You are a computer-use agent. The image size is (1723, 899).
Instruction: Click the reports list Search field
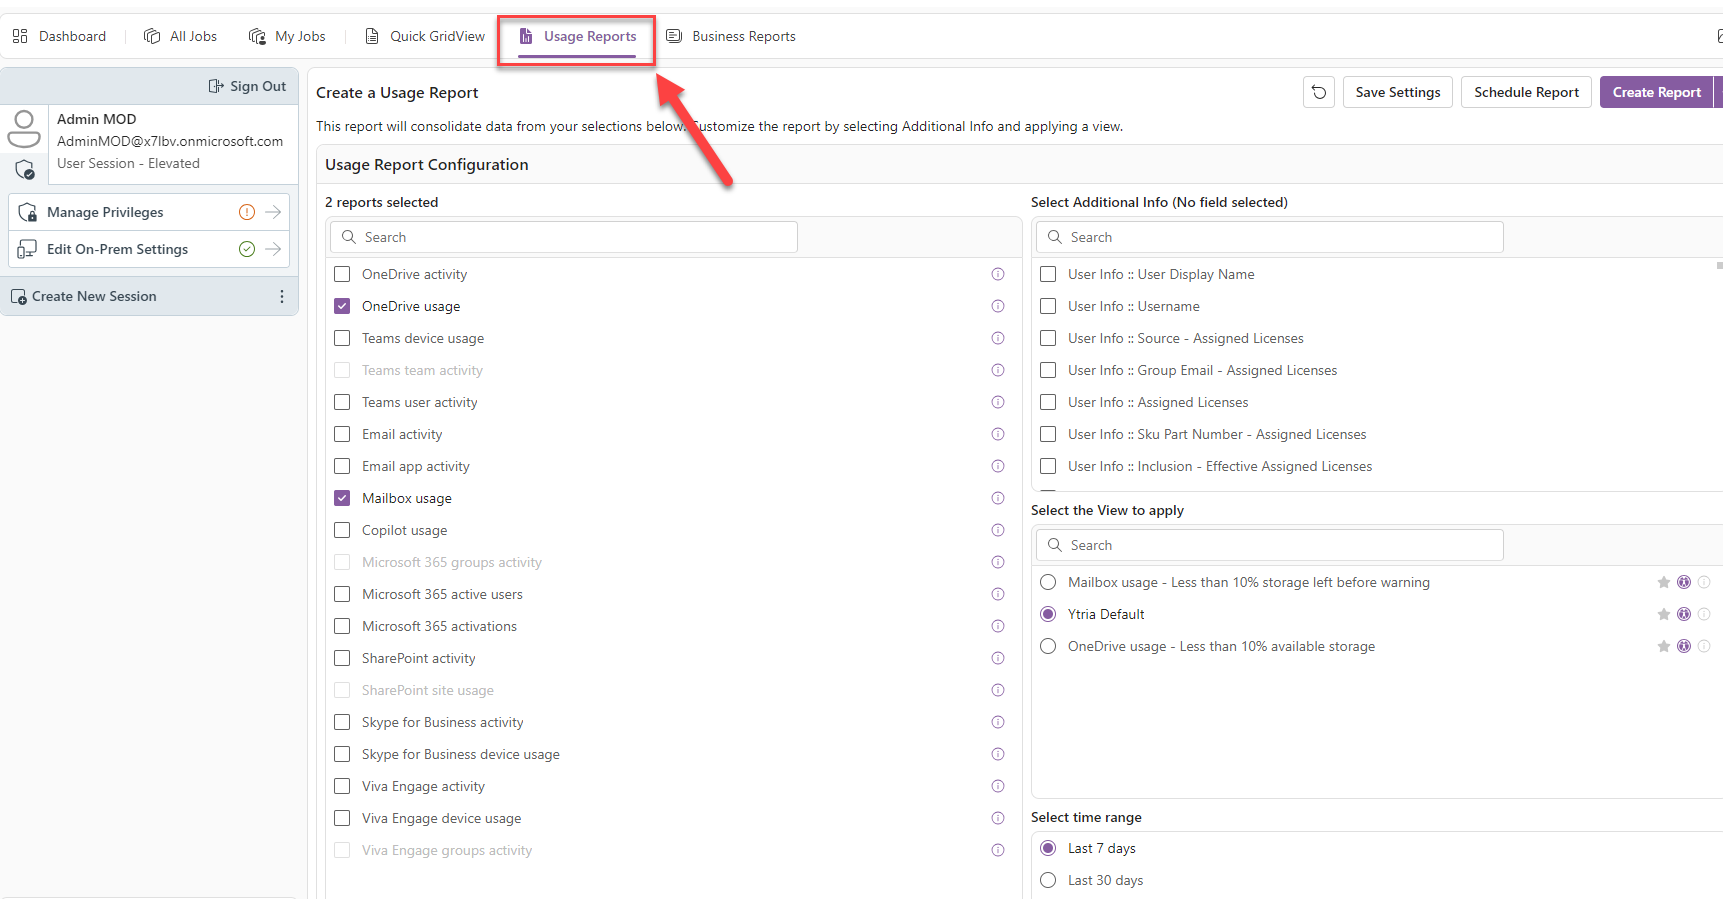tap(564, 237)
